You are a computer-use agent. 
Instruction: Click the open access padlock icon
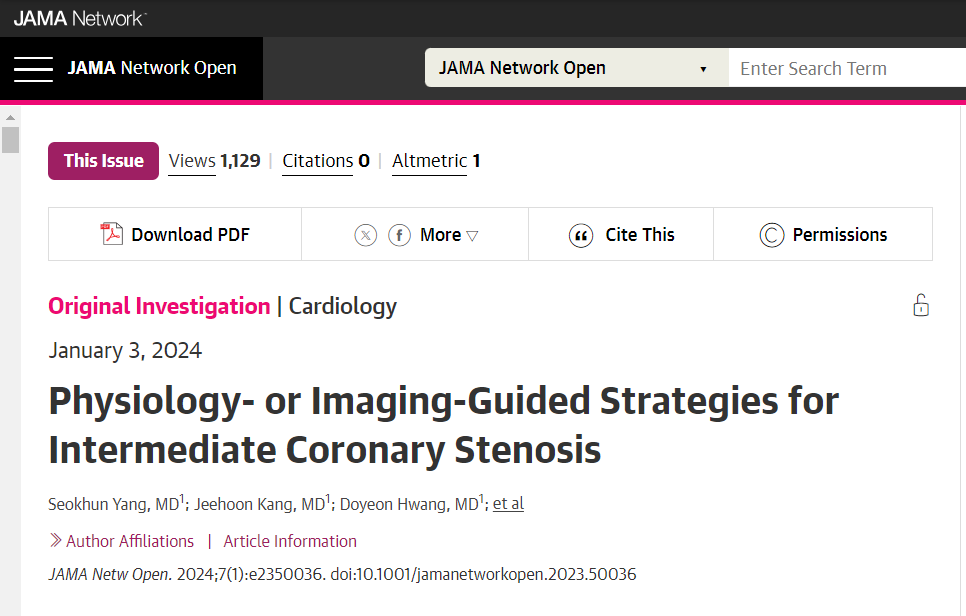tap(921, 305)
